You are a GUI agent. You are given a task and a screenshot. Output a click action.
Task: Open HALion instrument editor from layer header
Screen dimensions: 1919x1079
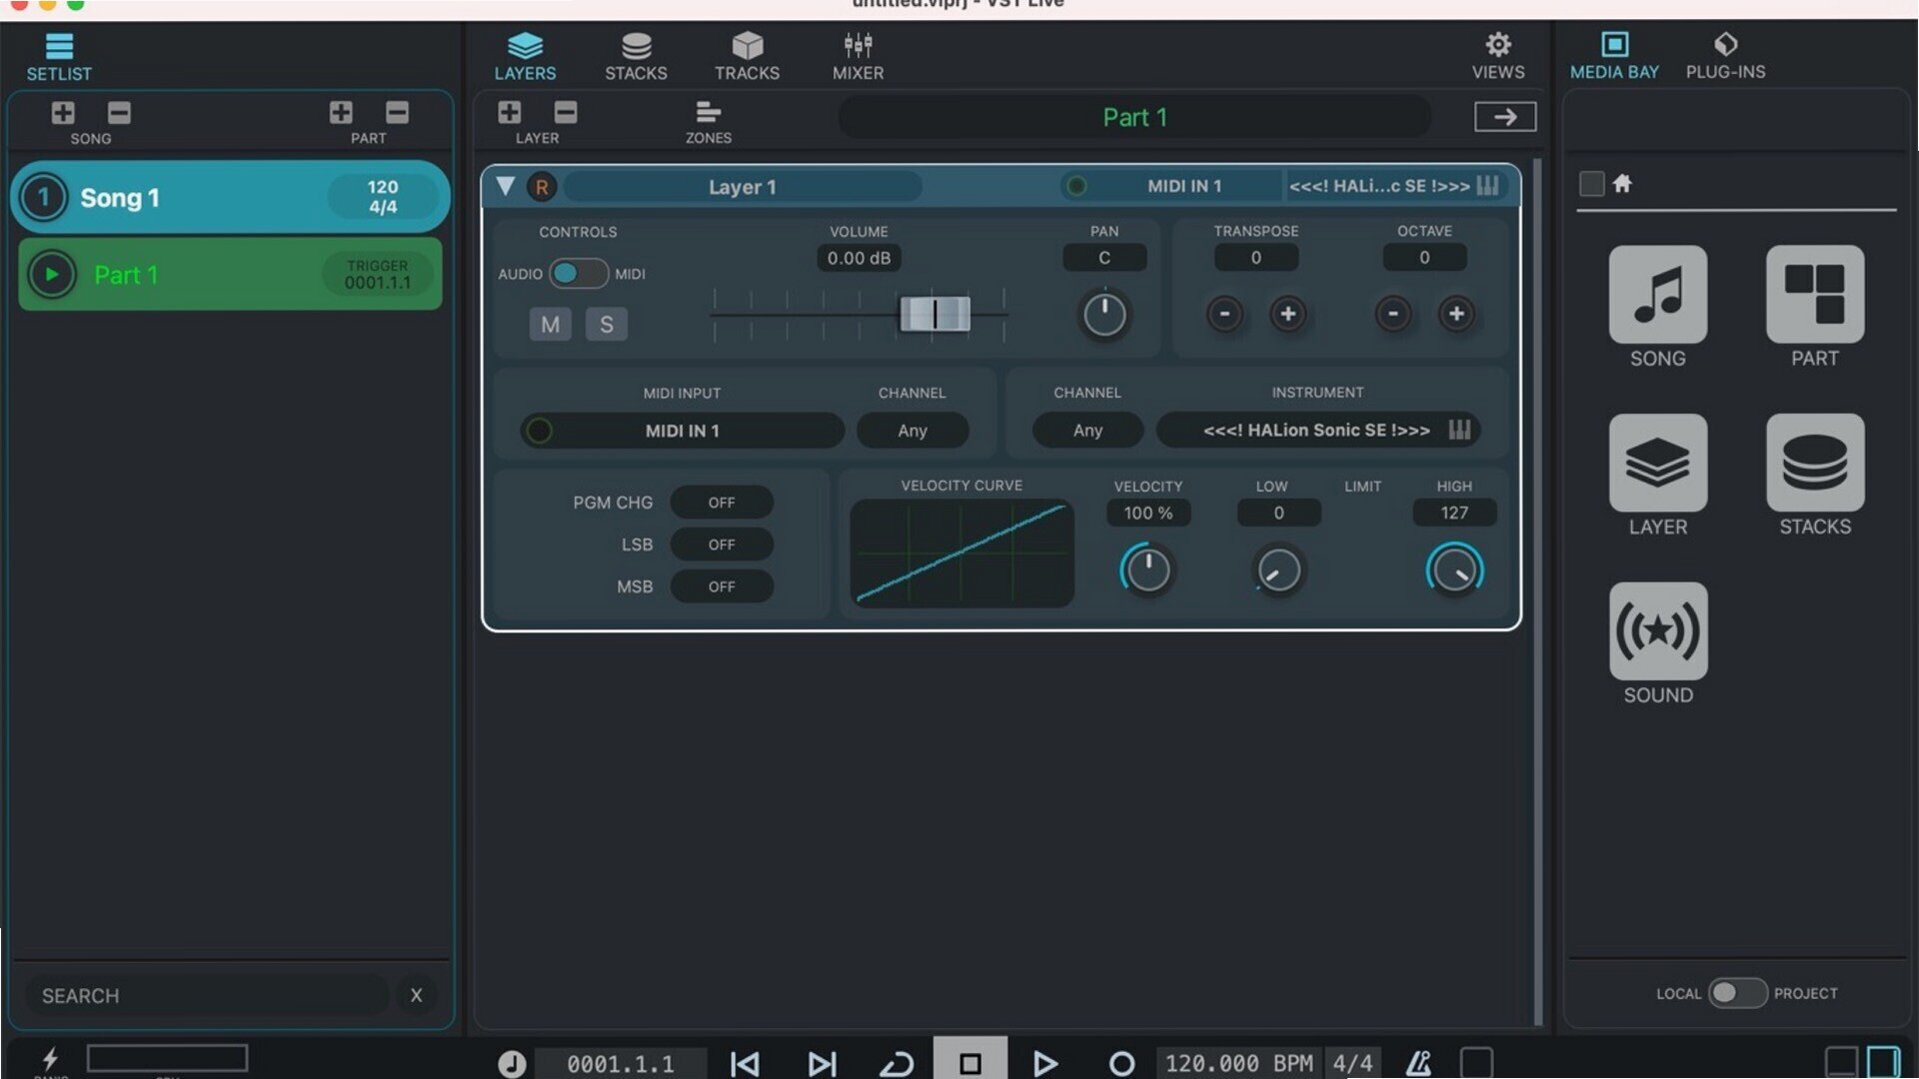point(1487,186)
